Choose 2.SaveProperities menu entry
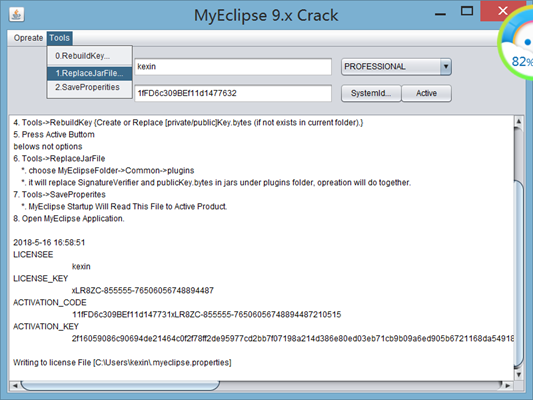This screenshot has width=533, height=400. [x=89, y=87]
